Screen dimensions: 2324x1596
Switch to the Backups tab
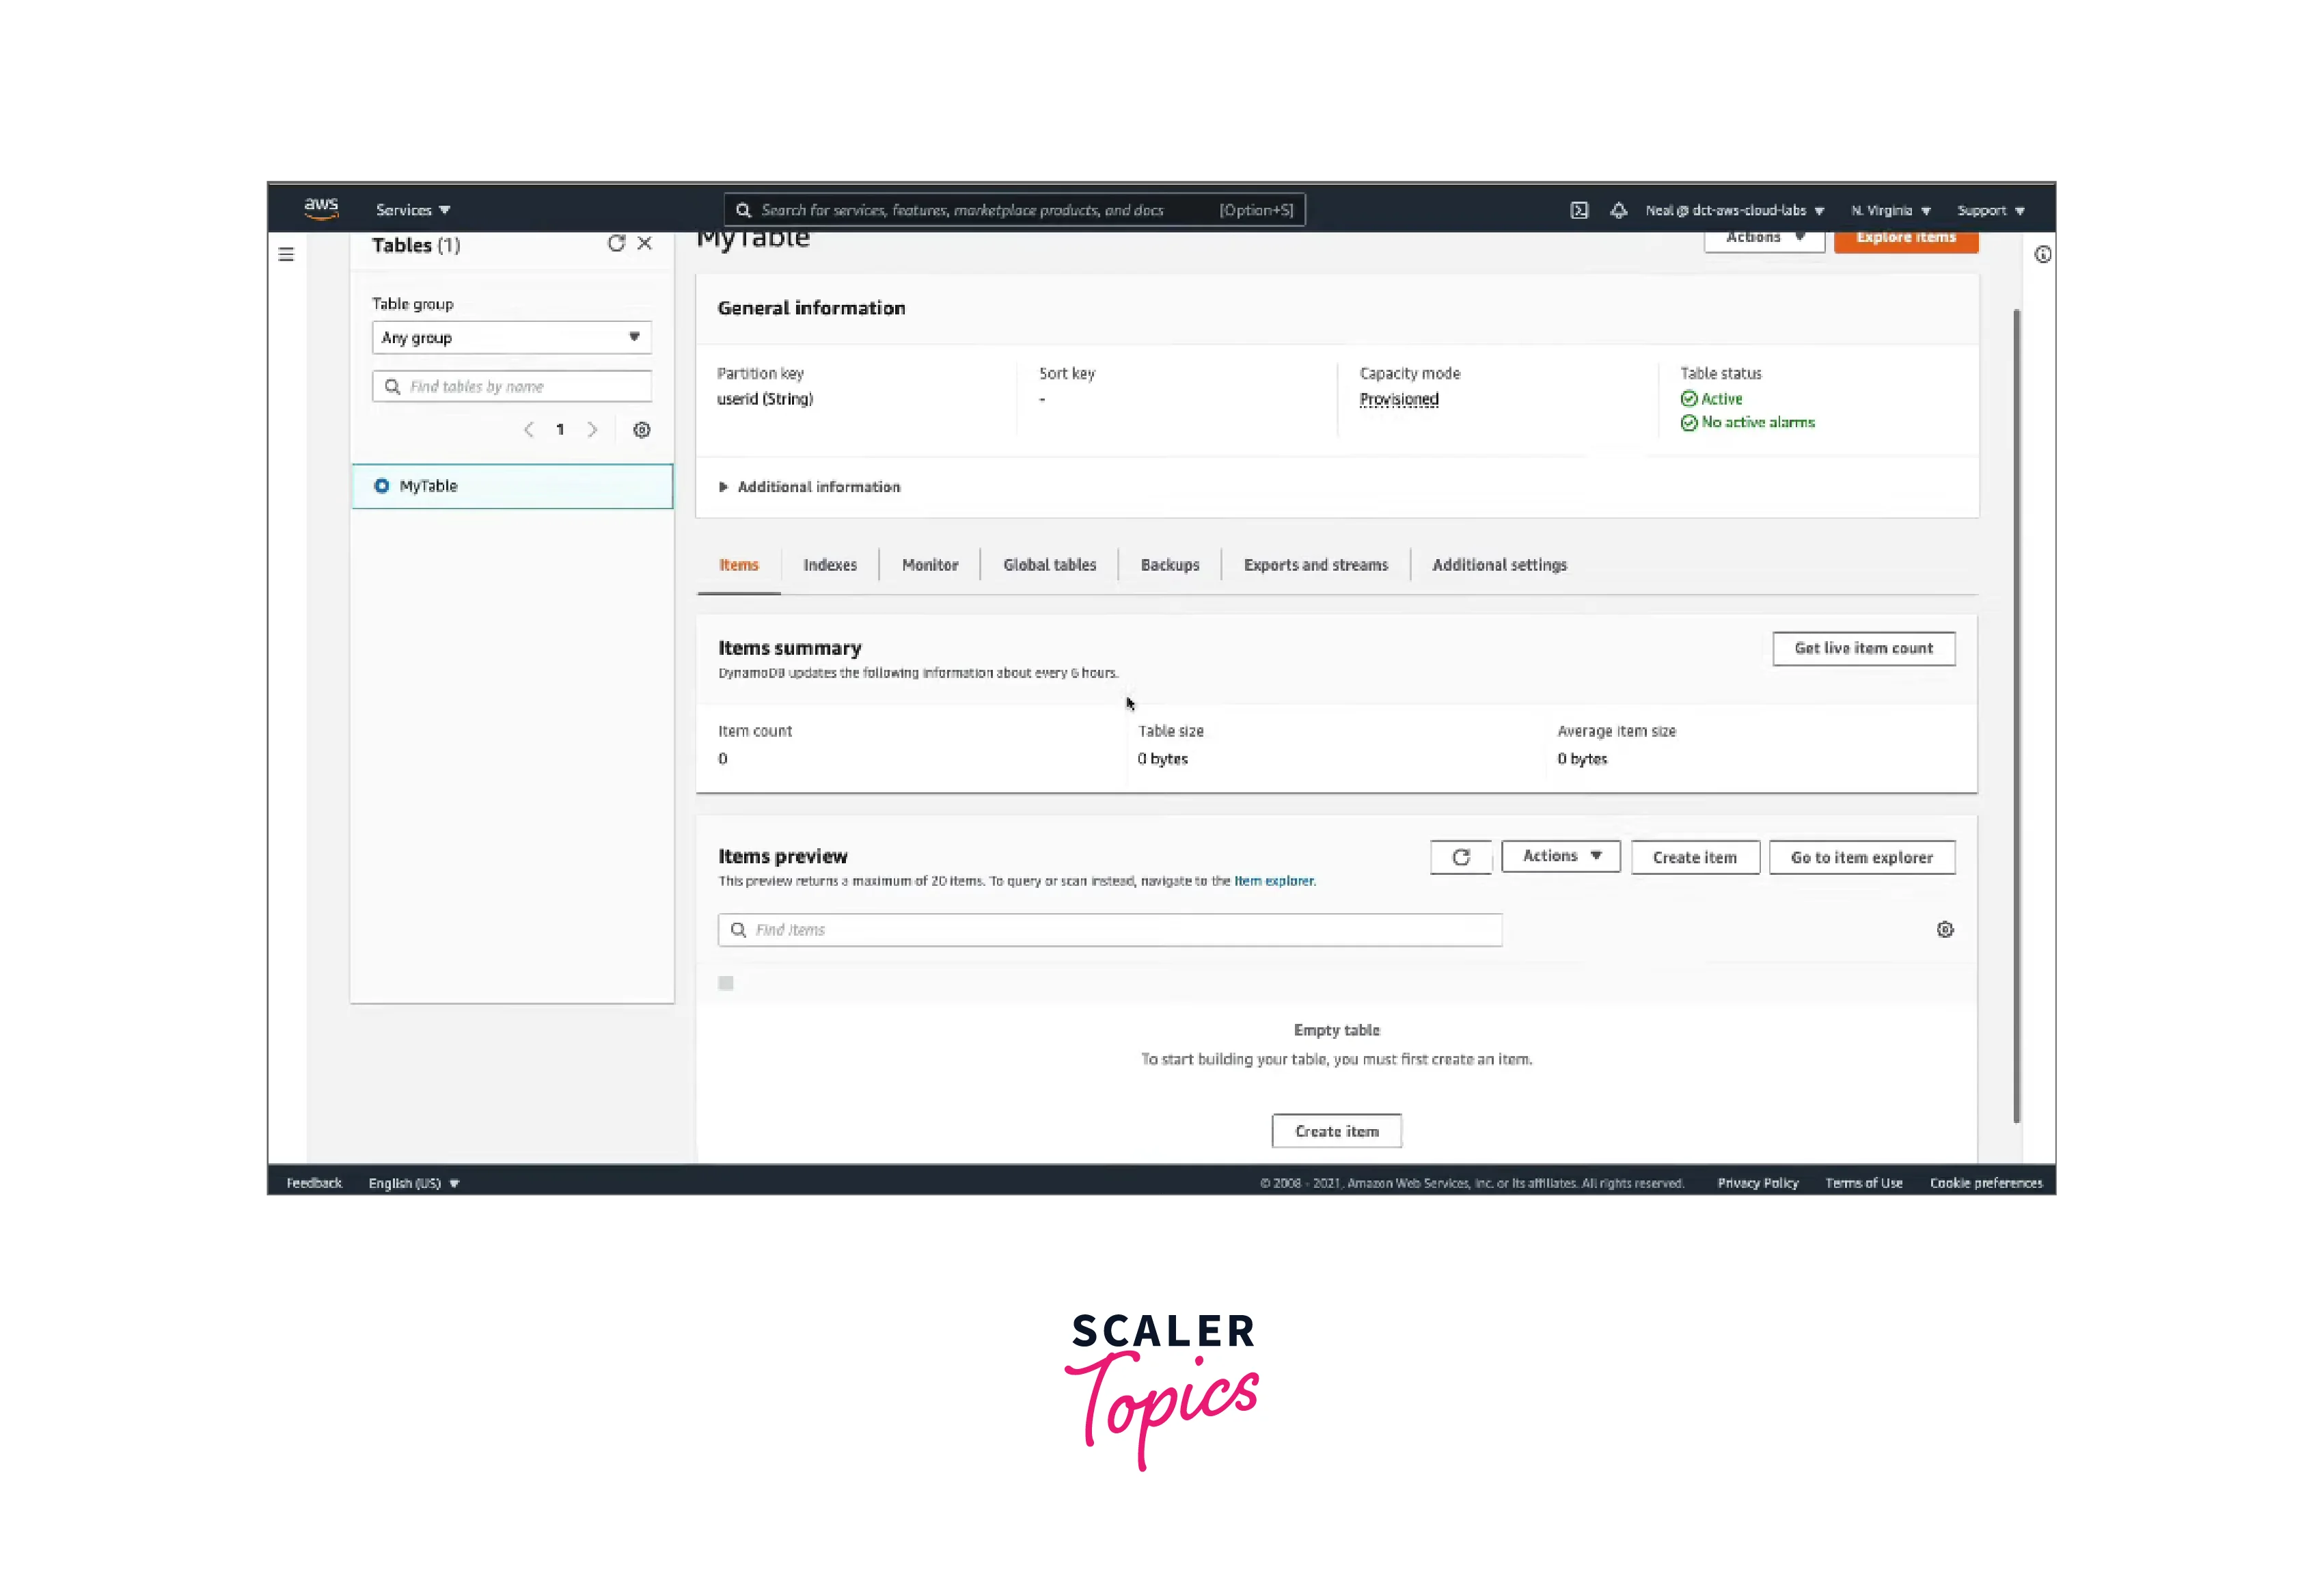pyautogui.click(x=1169, y=565)
